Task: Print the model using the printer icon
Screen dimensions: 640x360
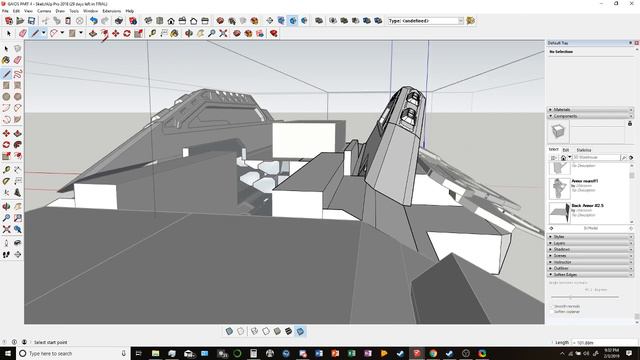Action: coord(119,20)
